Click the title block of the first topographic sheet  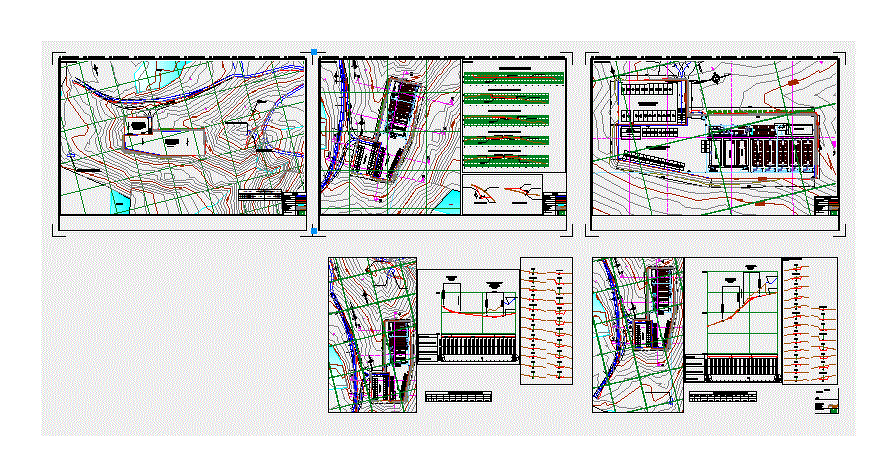(x=271, y=201)
